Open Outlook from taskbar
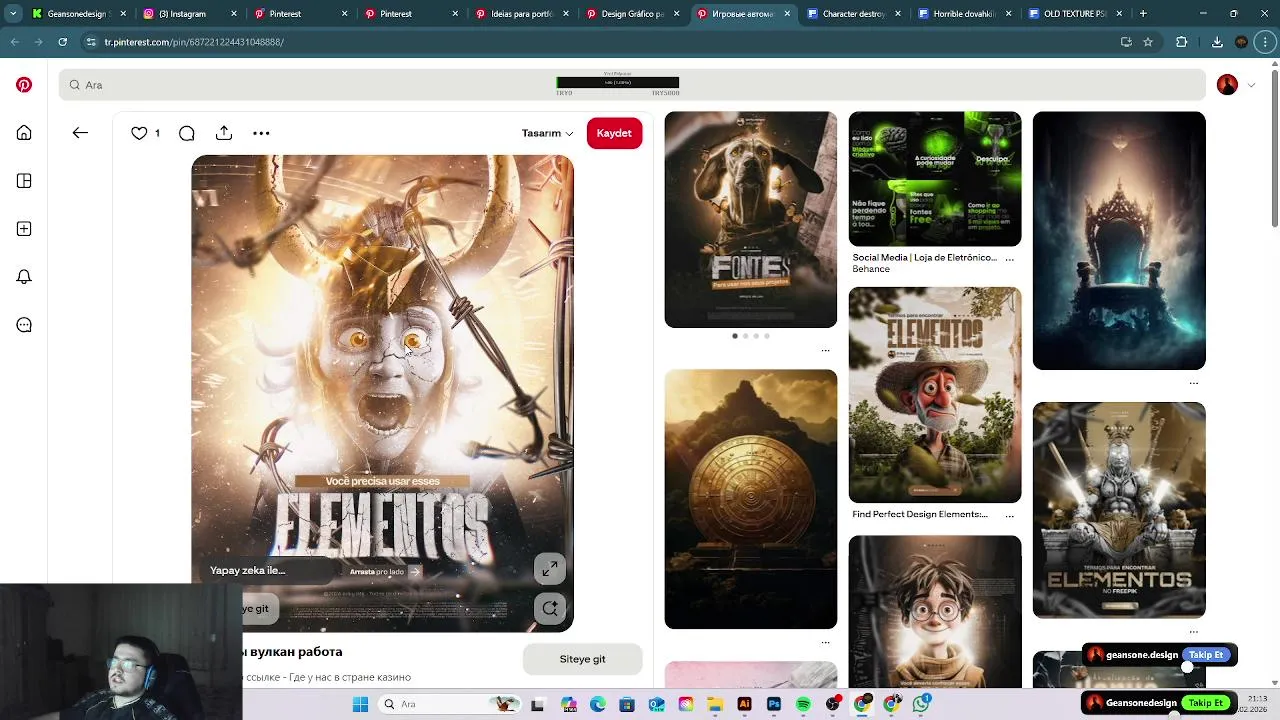Image resolution: width=1280 pixels, height=720 pixels. tap(656, 704)
